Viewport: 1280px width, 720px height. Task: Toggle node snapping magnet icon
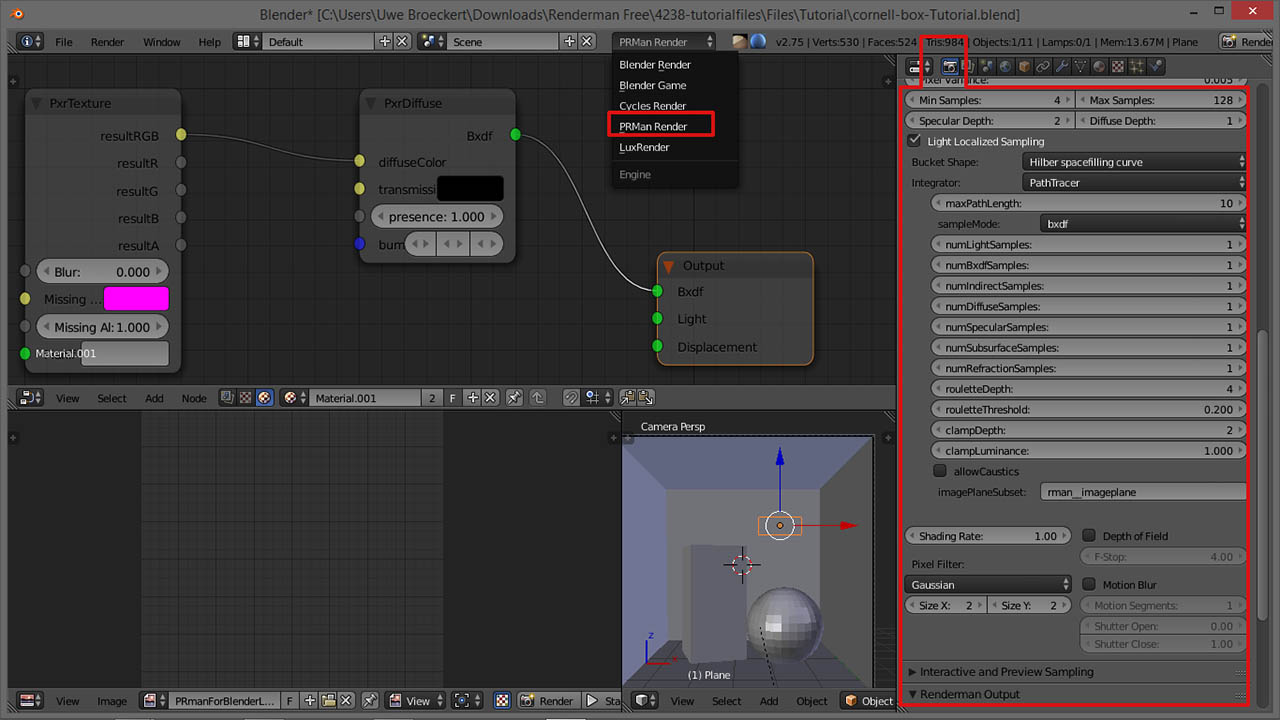[x=570, y=398]
